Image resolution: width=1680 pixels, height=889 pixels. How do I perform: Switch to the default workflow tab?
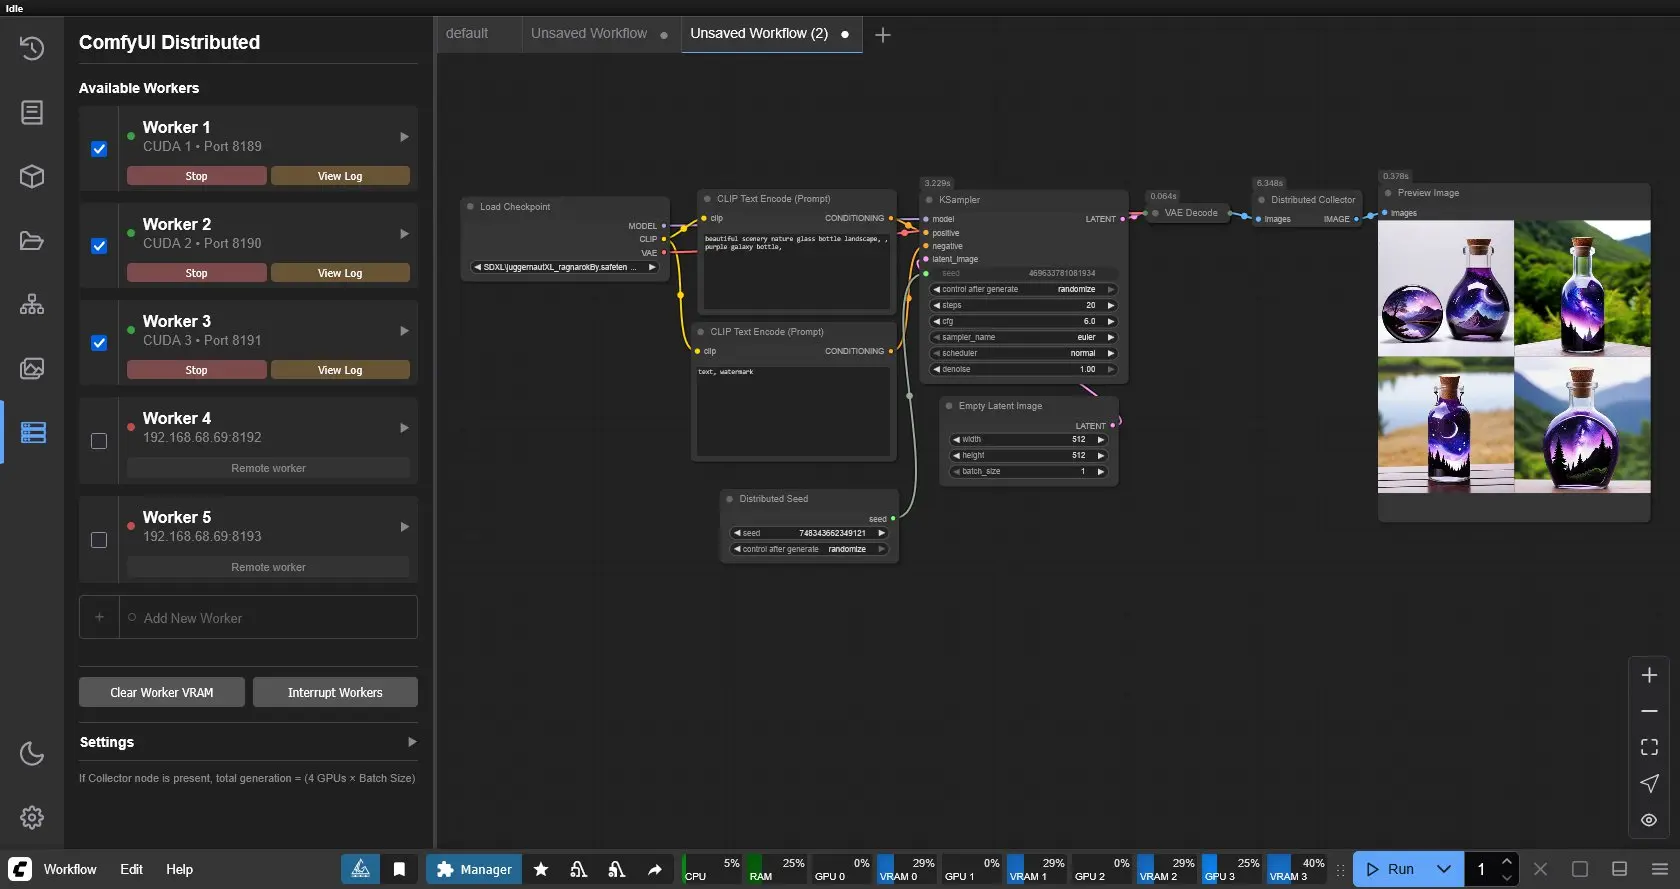tap(467, 33)
